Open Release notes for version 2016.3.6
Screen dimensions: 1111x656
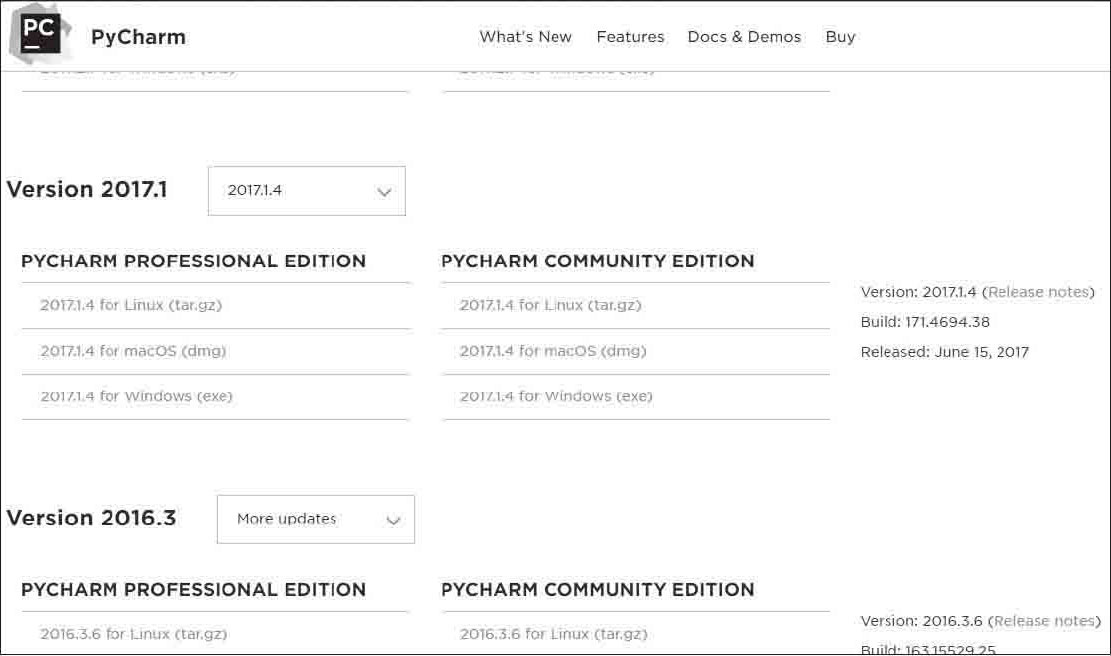point(1045,621)
